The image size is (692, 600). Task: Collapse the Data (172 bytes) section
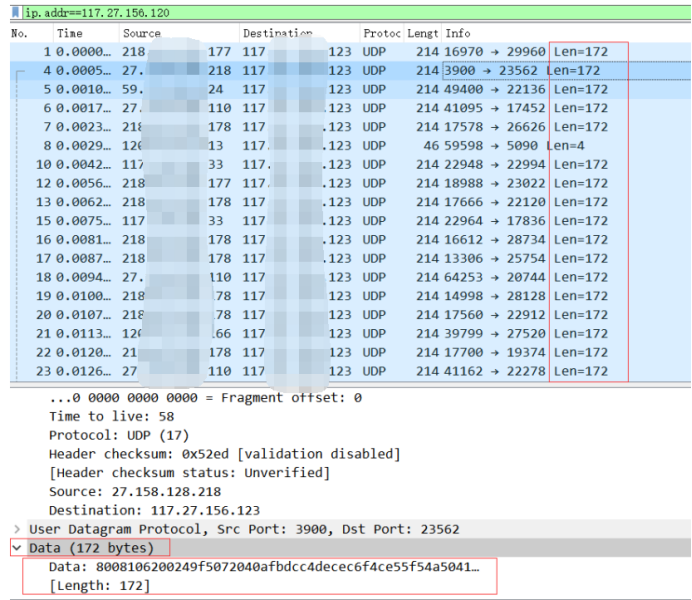tap(17, 548)
